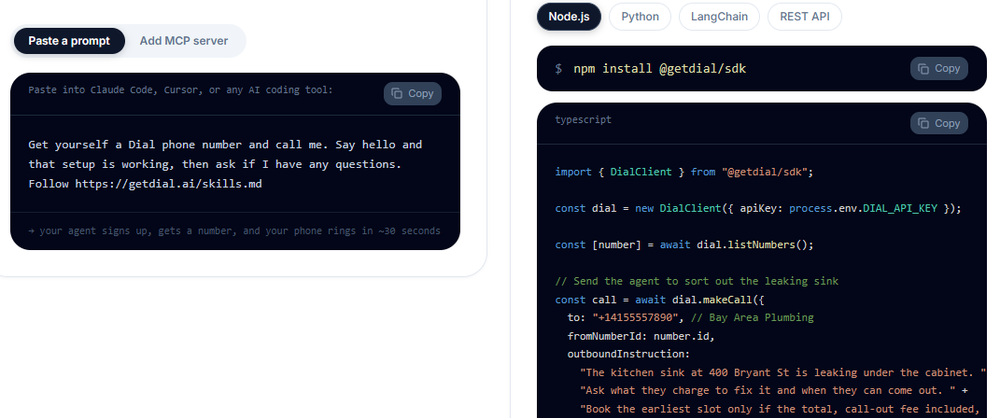Click the DIAL_API_KEY variable text
The width and height of the screenshot is (1000, 418).
[900, 209]
